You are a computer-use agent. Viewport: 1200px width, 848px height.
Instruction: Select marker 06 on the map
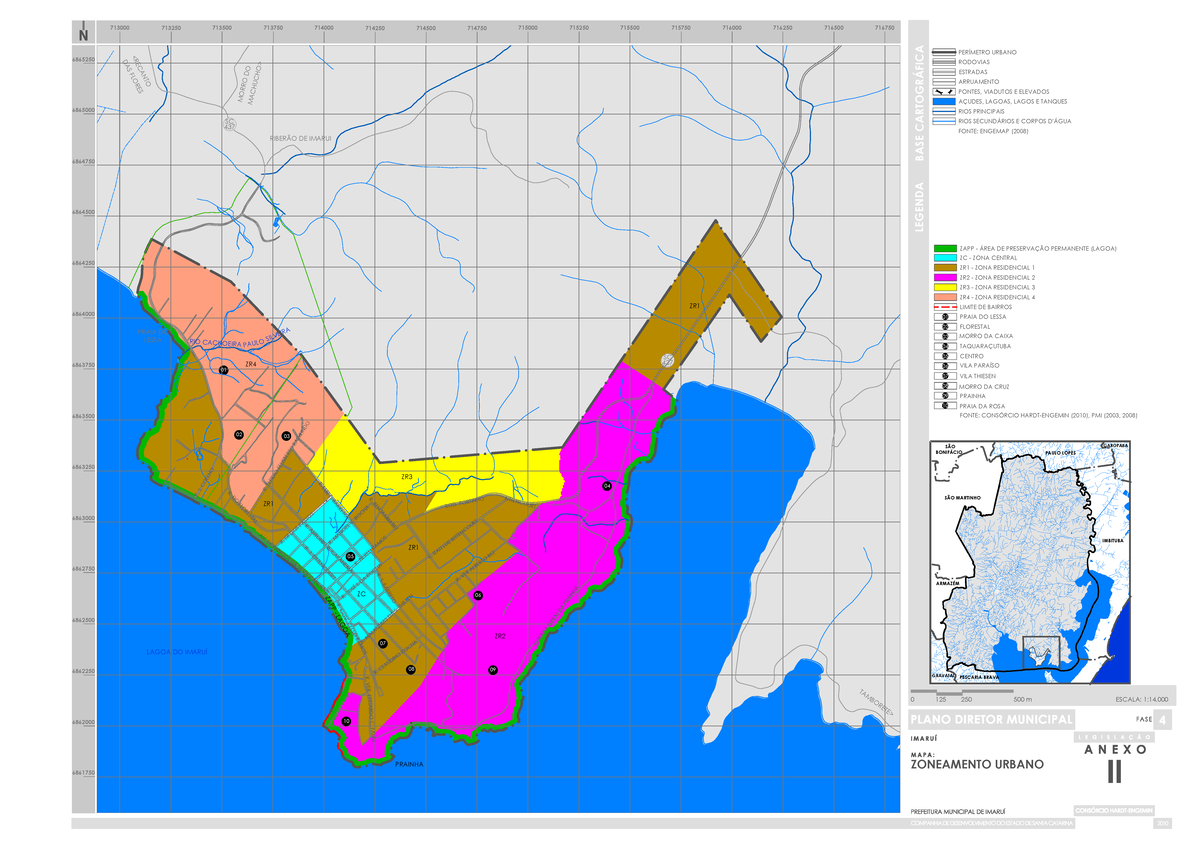480,594
